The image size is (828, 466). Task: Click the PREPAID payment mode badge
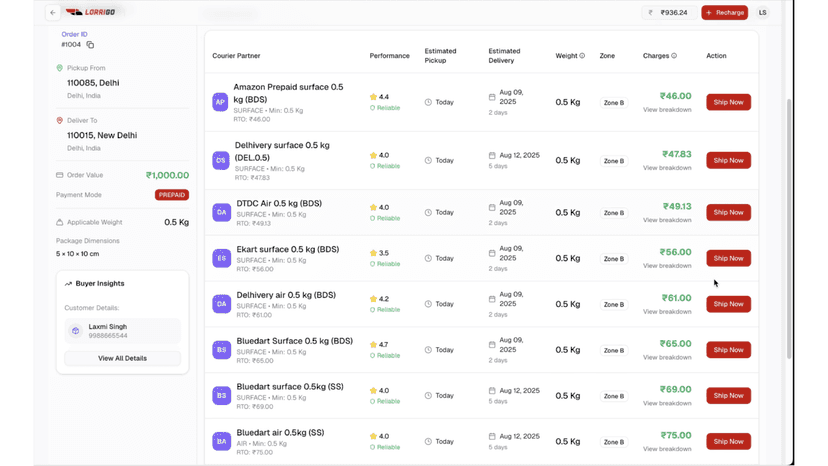(172, 195)
